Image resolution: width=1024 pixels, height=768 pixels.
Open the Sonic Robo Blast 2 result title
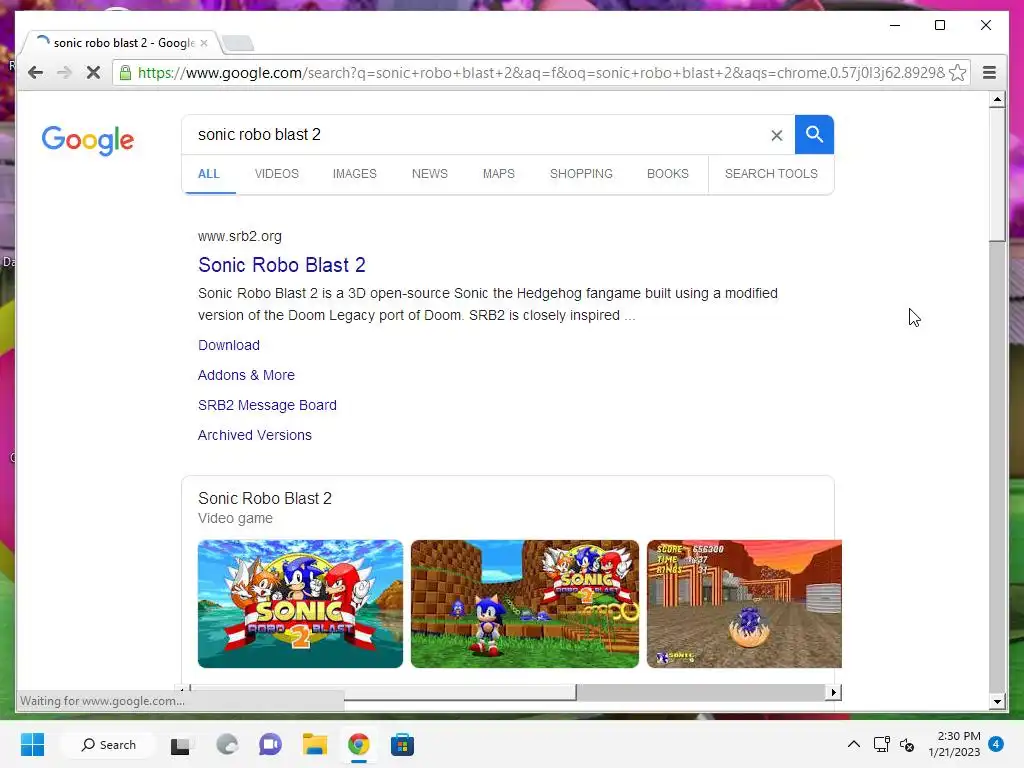click(281, 265)
